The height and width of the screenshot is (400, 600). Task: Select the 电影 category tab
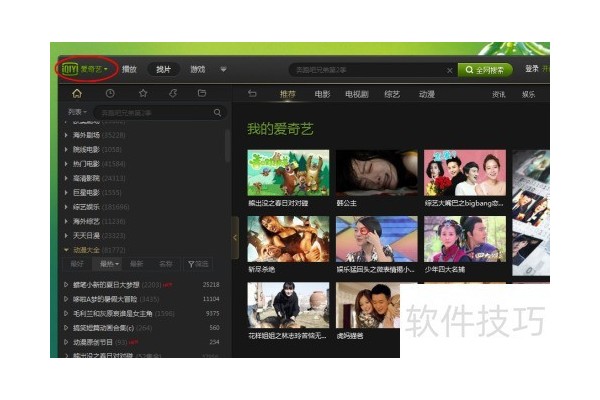click(322, 94)
